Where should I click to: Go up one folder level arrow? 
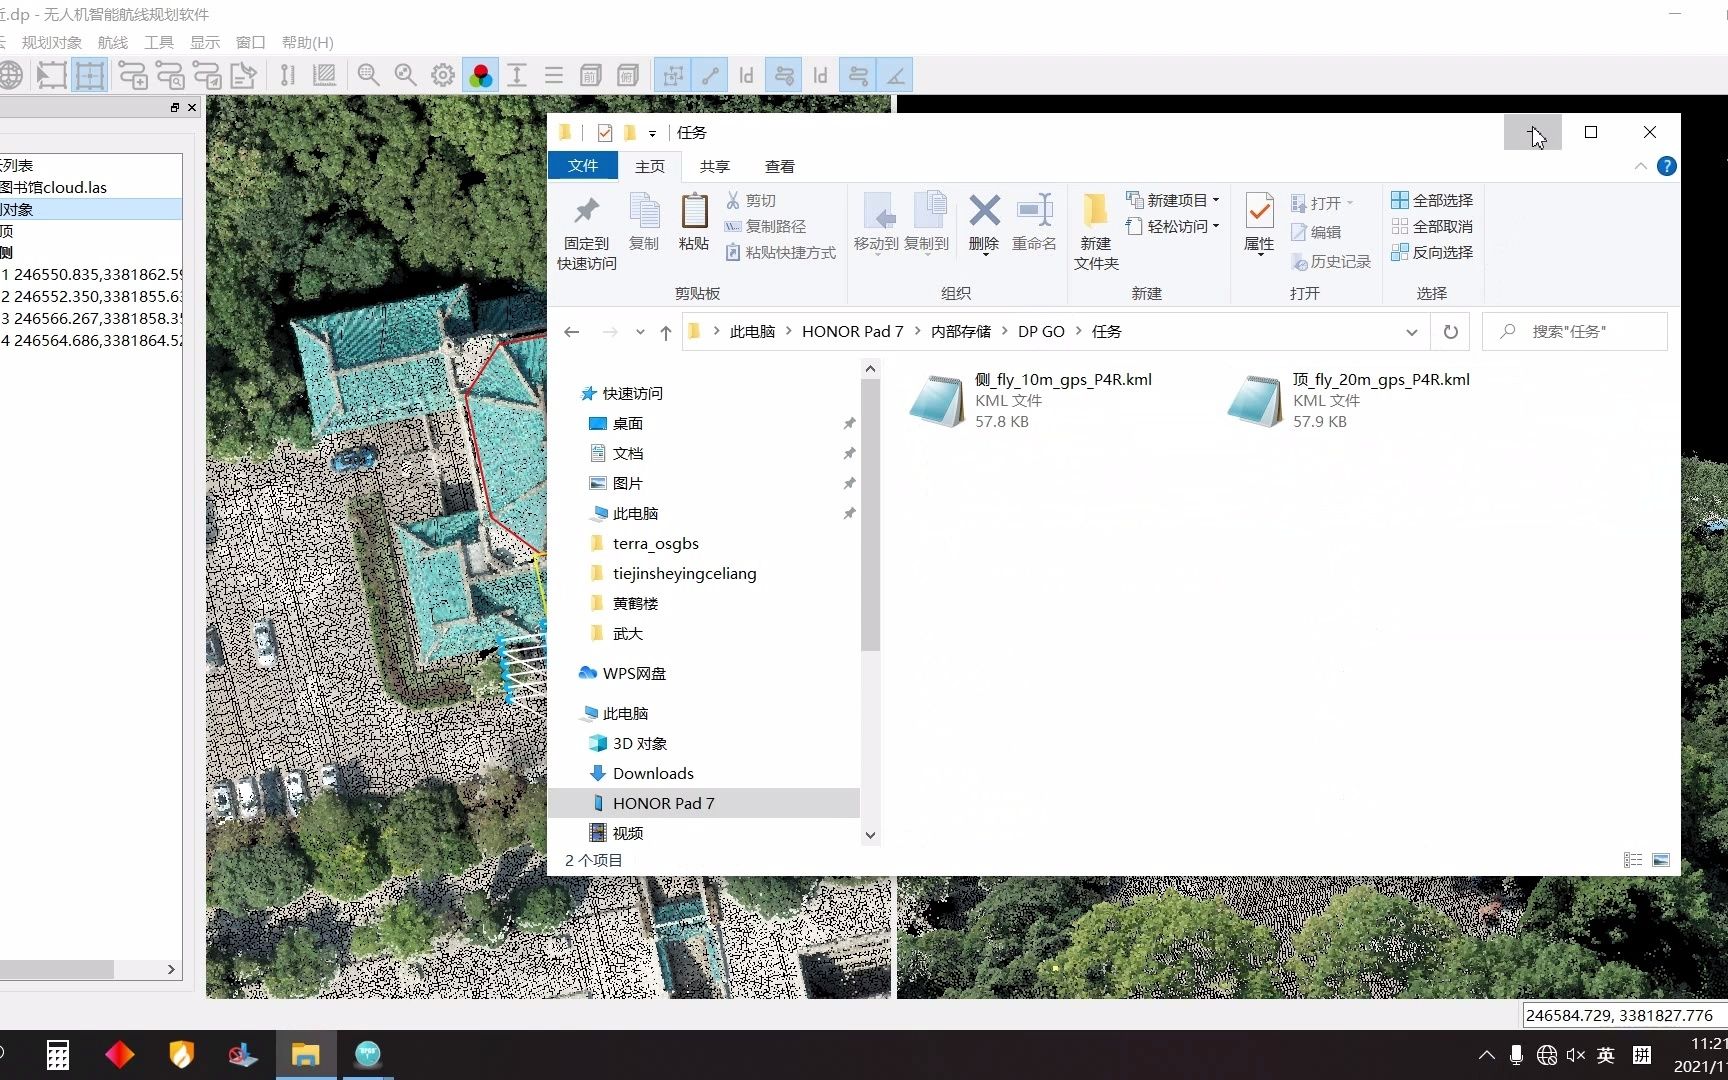coord(666,332)
